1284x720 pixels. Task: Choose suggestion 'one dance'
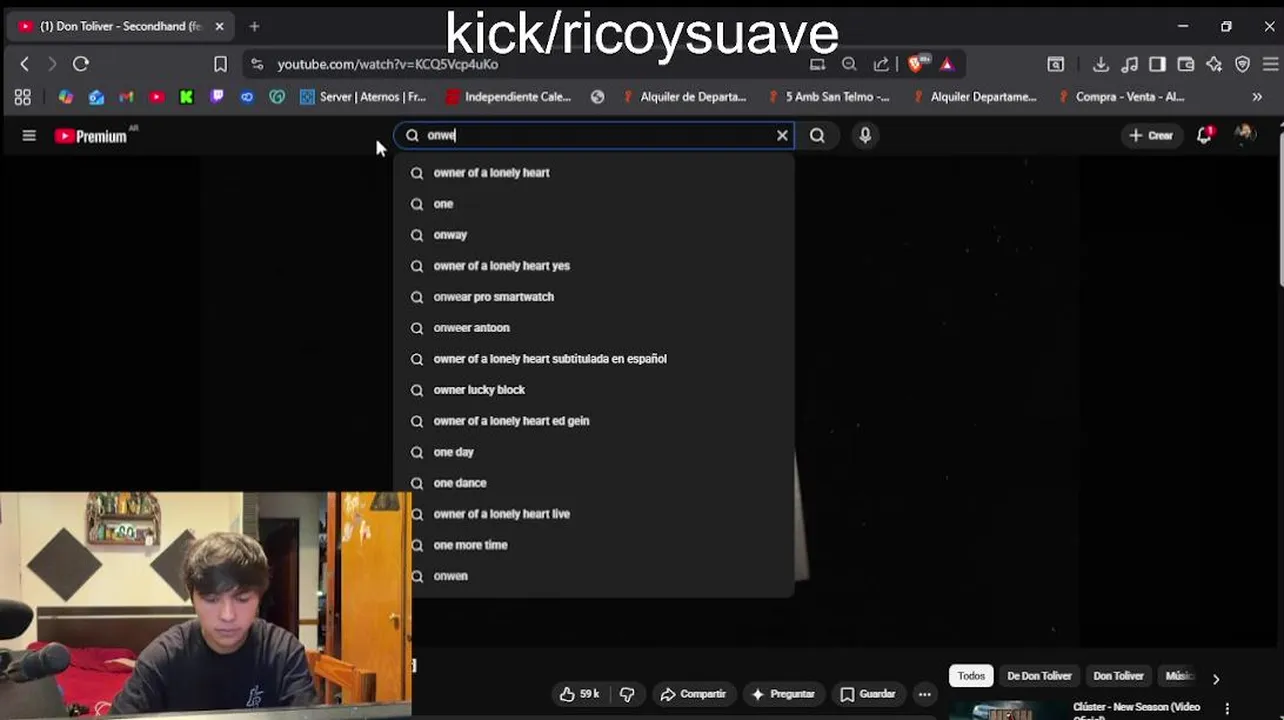594,483
